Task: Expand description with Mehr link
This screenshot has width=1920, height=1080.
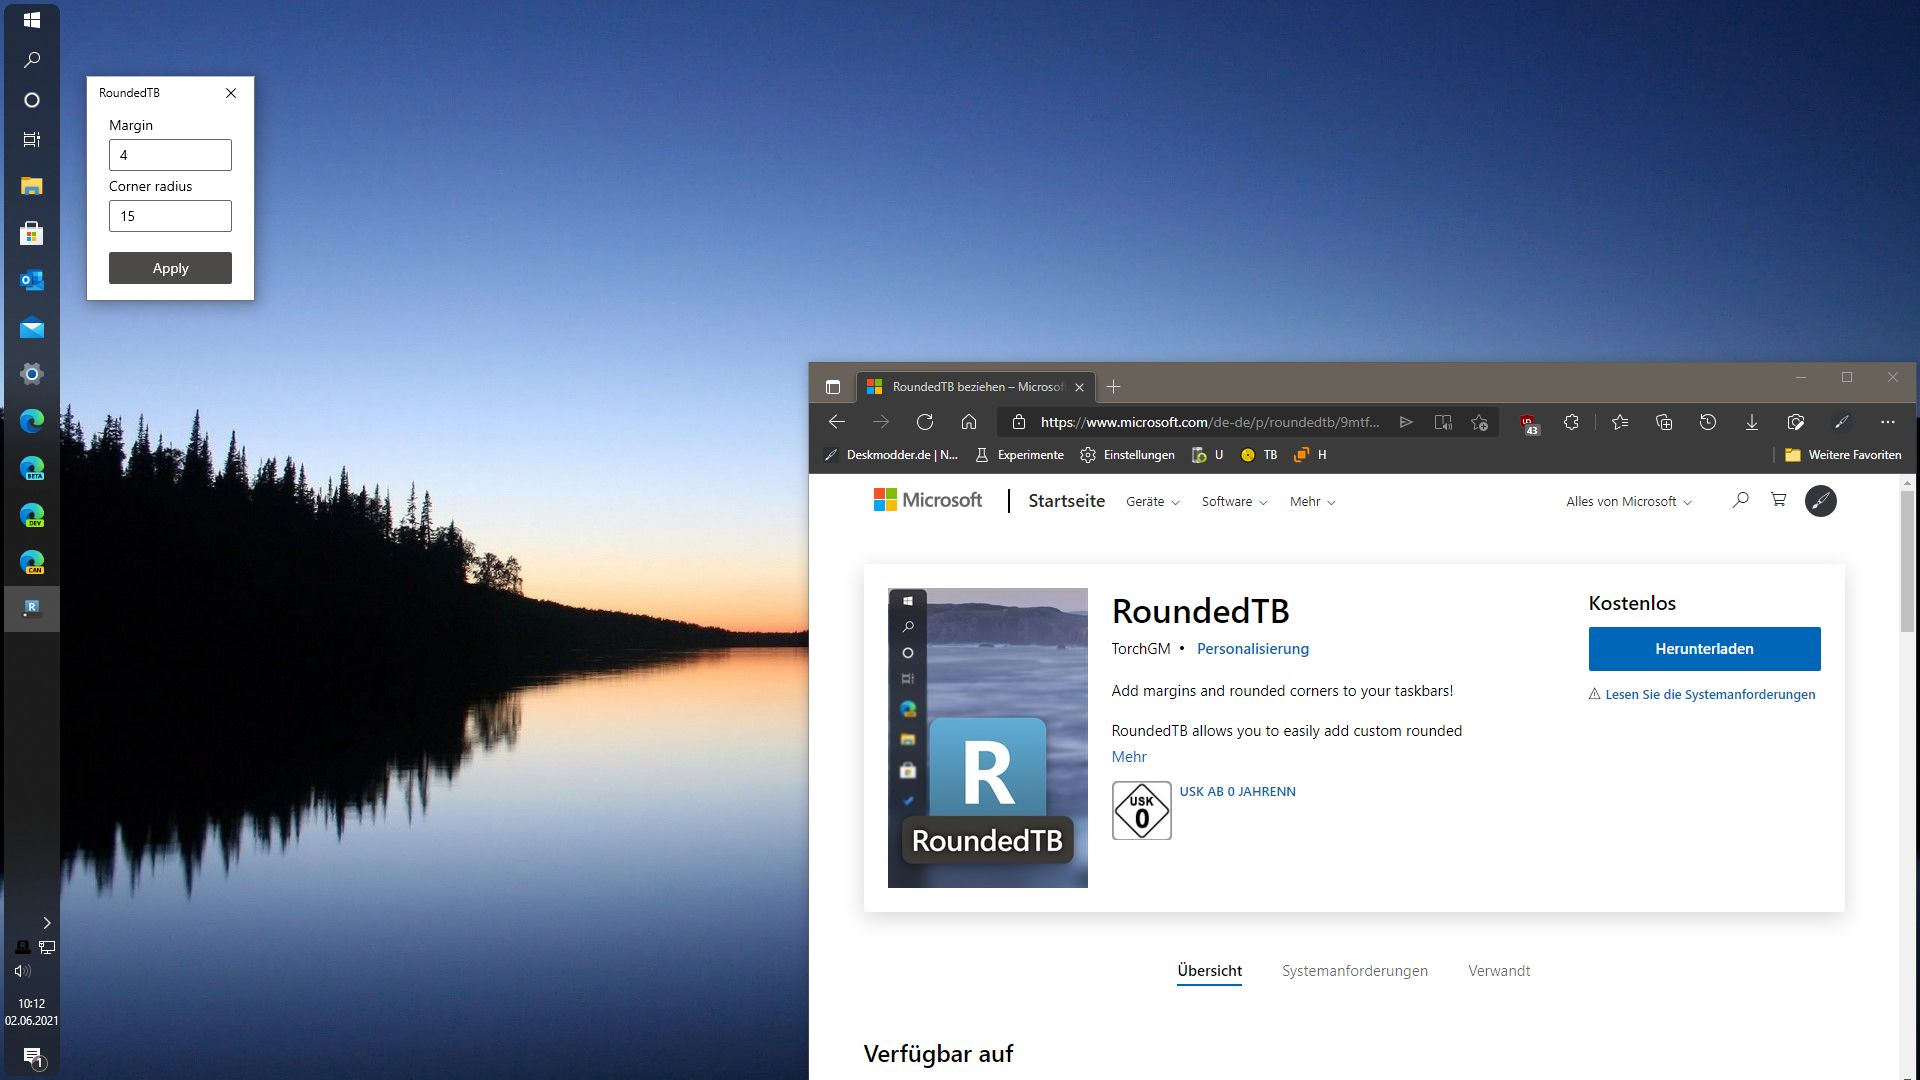Action: [1129, 757]
